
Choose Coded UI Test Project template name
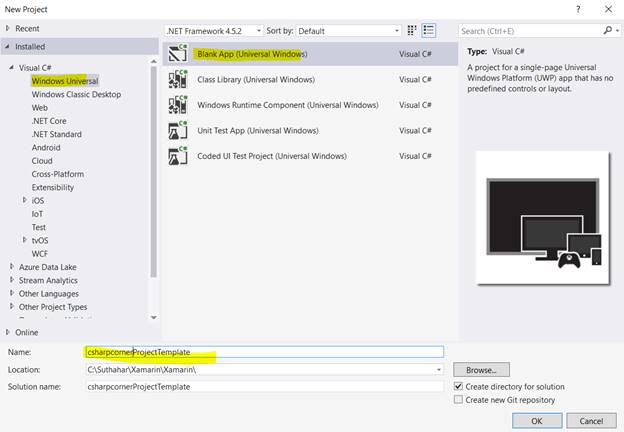pos(272,156)
